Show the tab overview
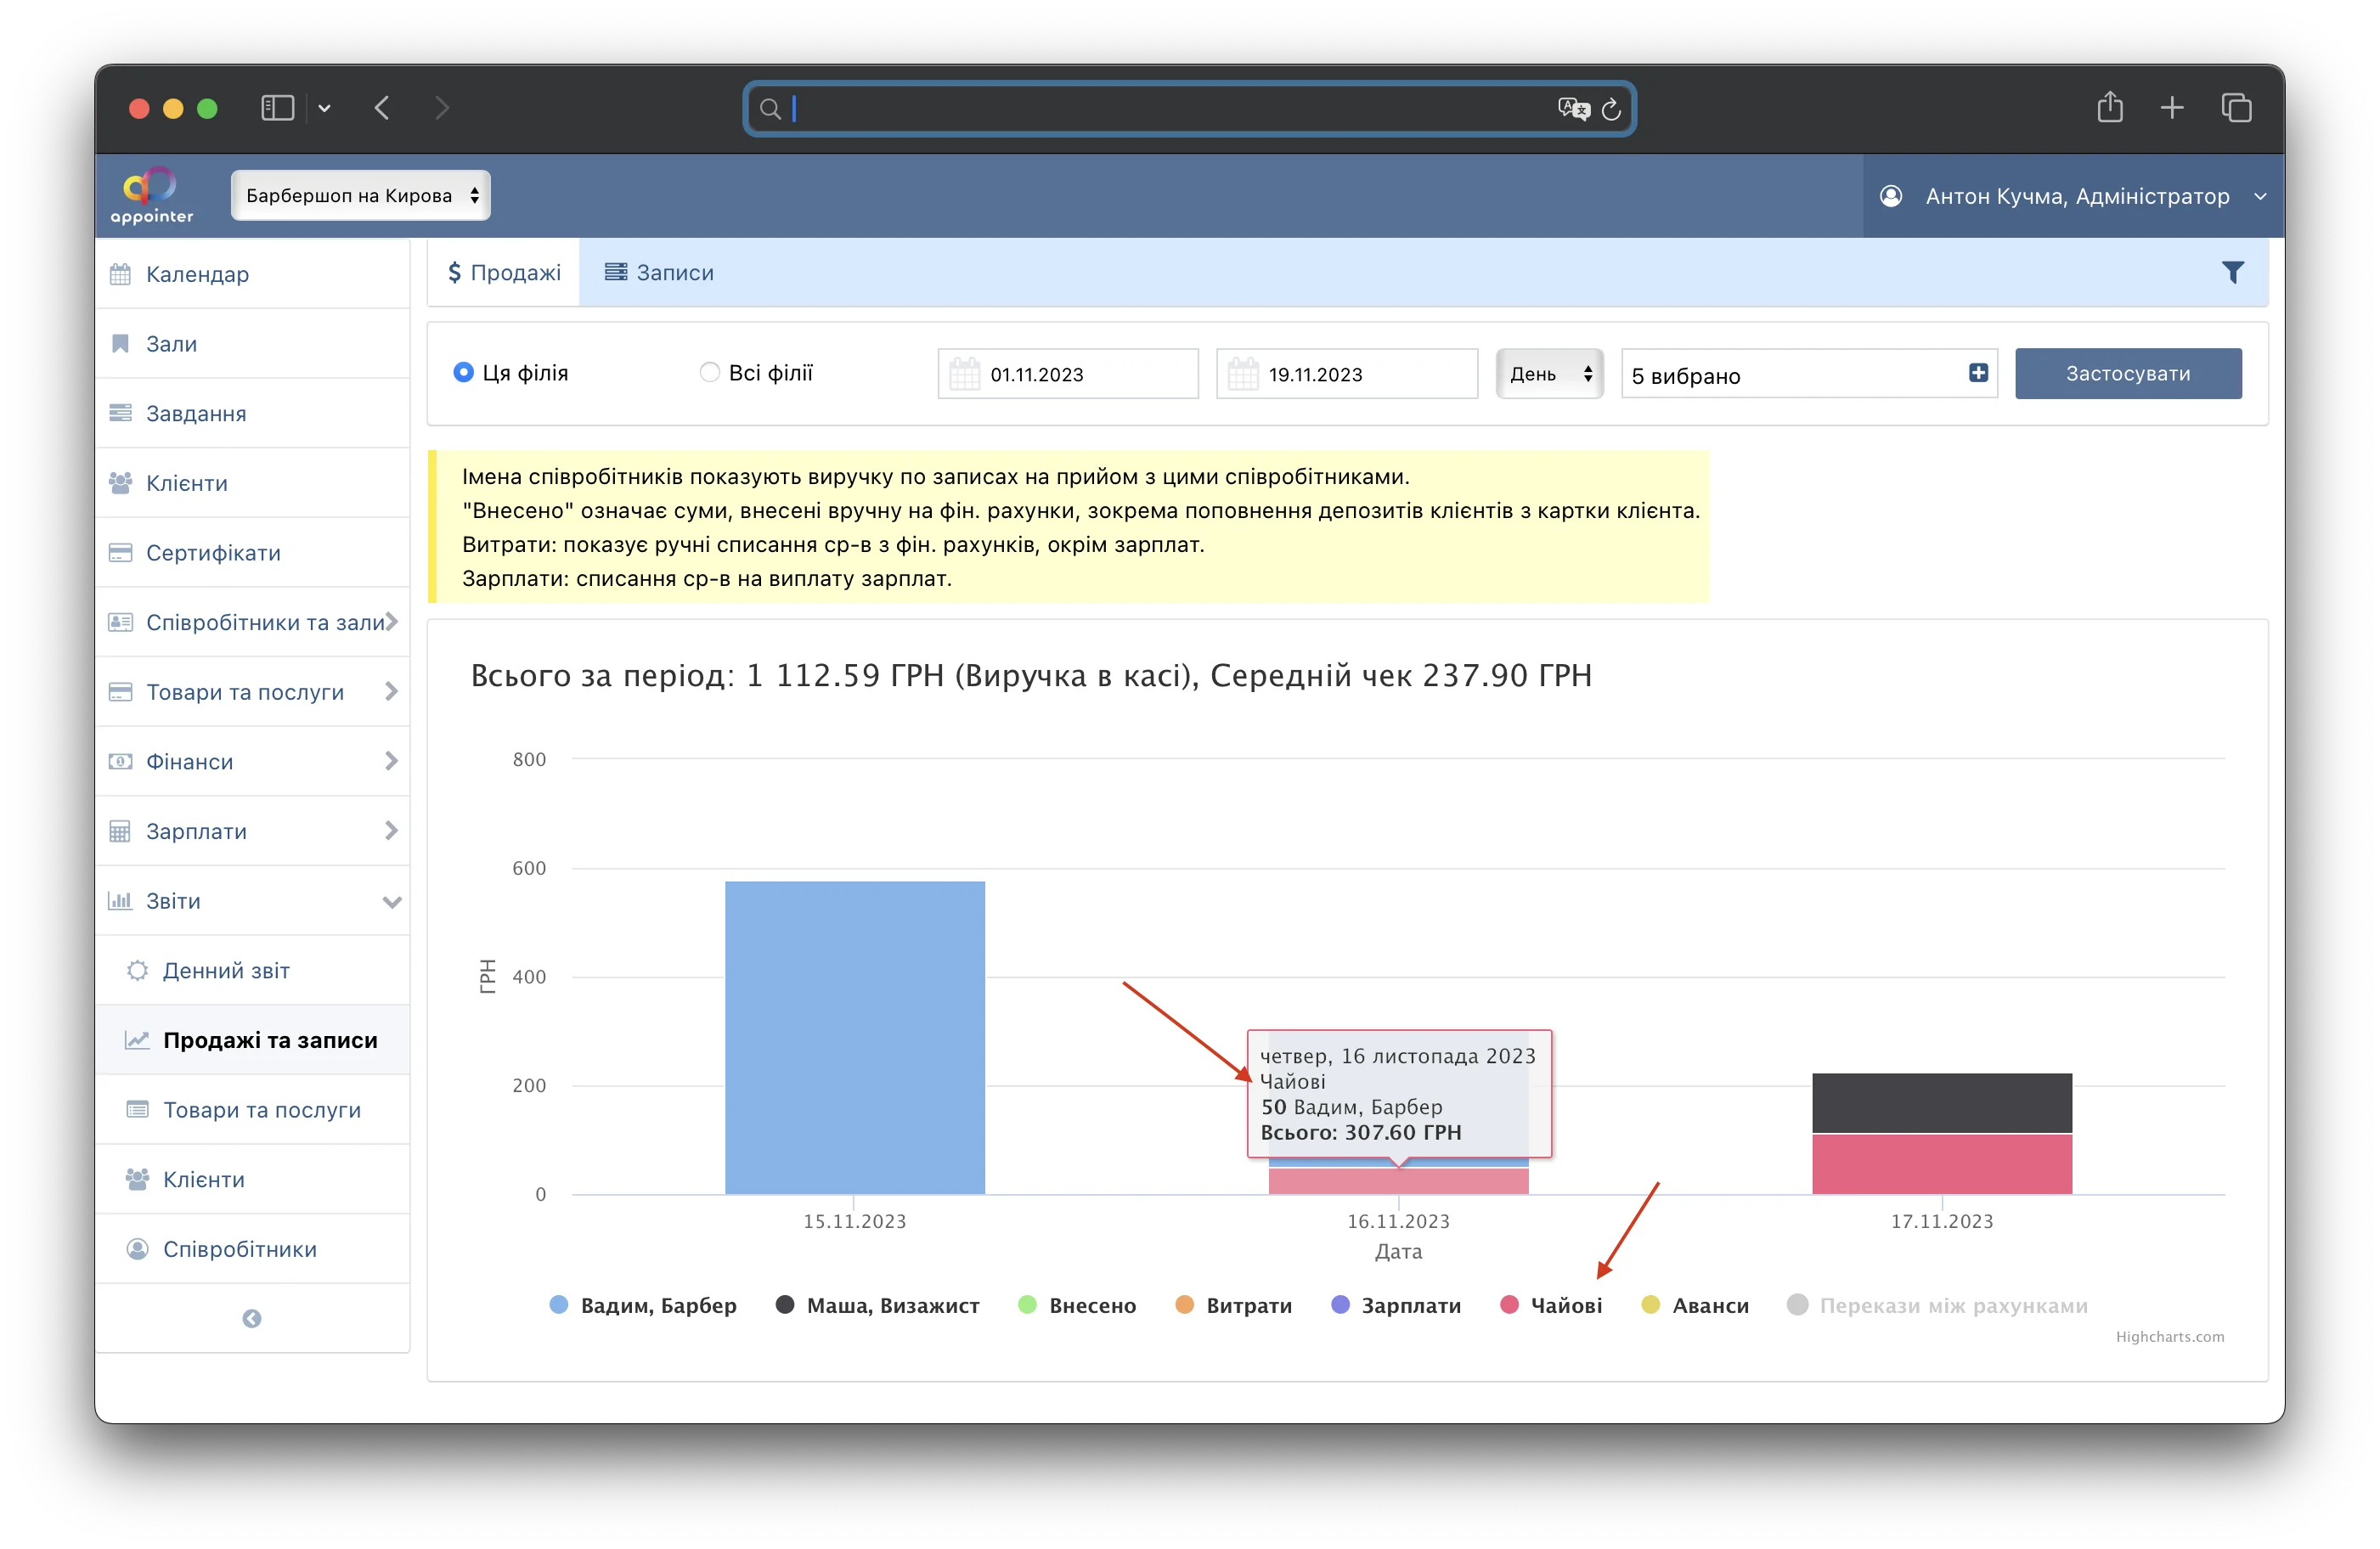2380x1549 pixels. pyautogui.click(x=2236, y=108)
